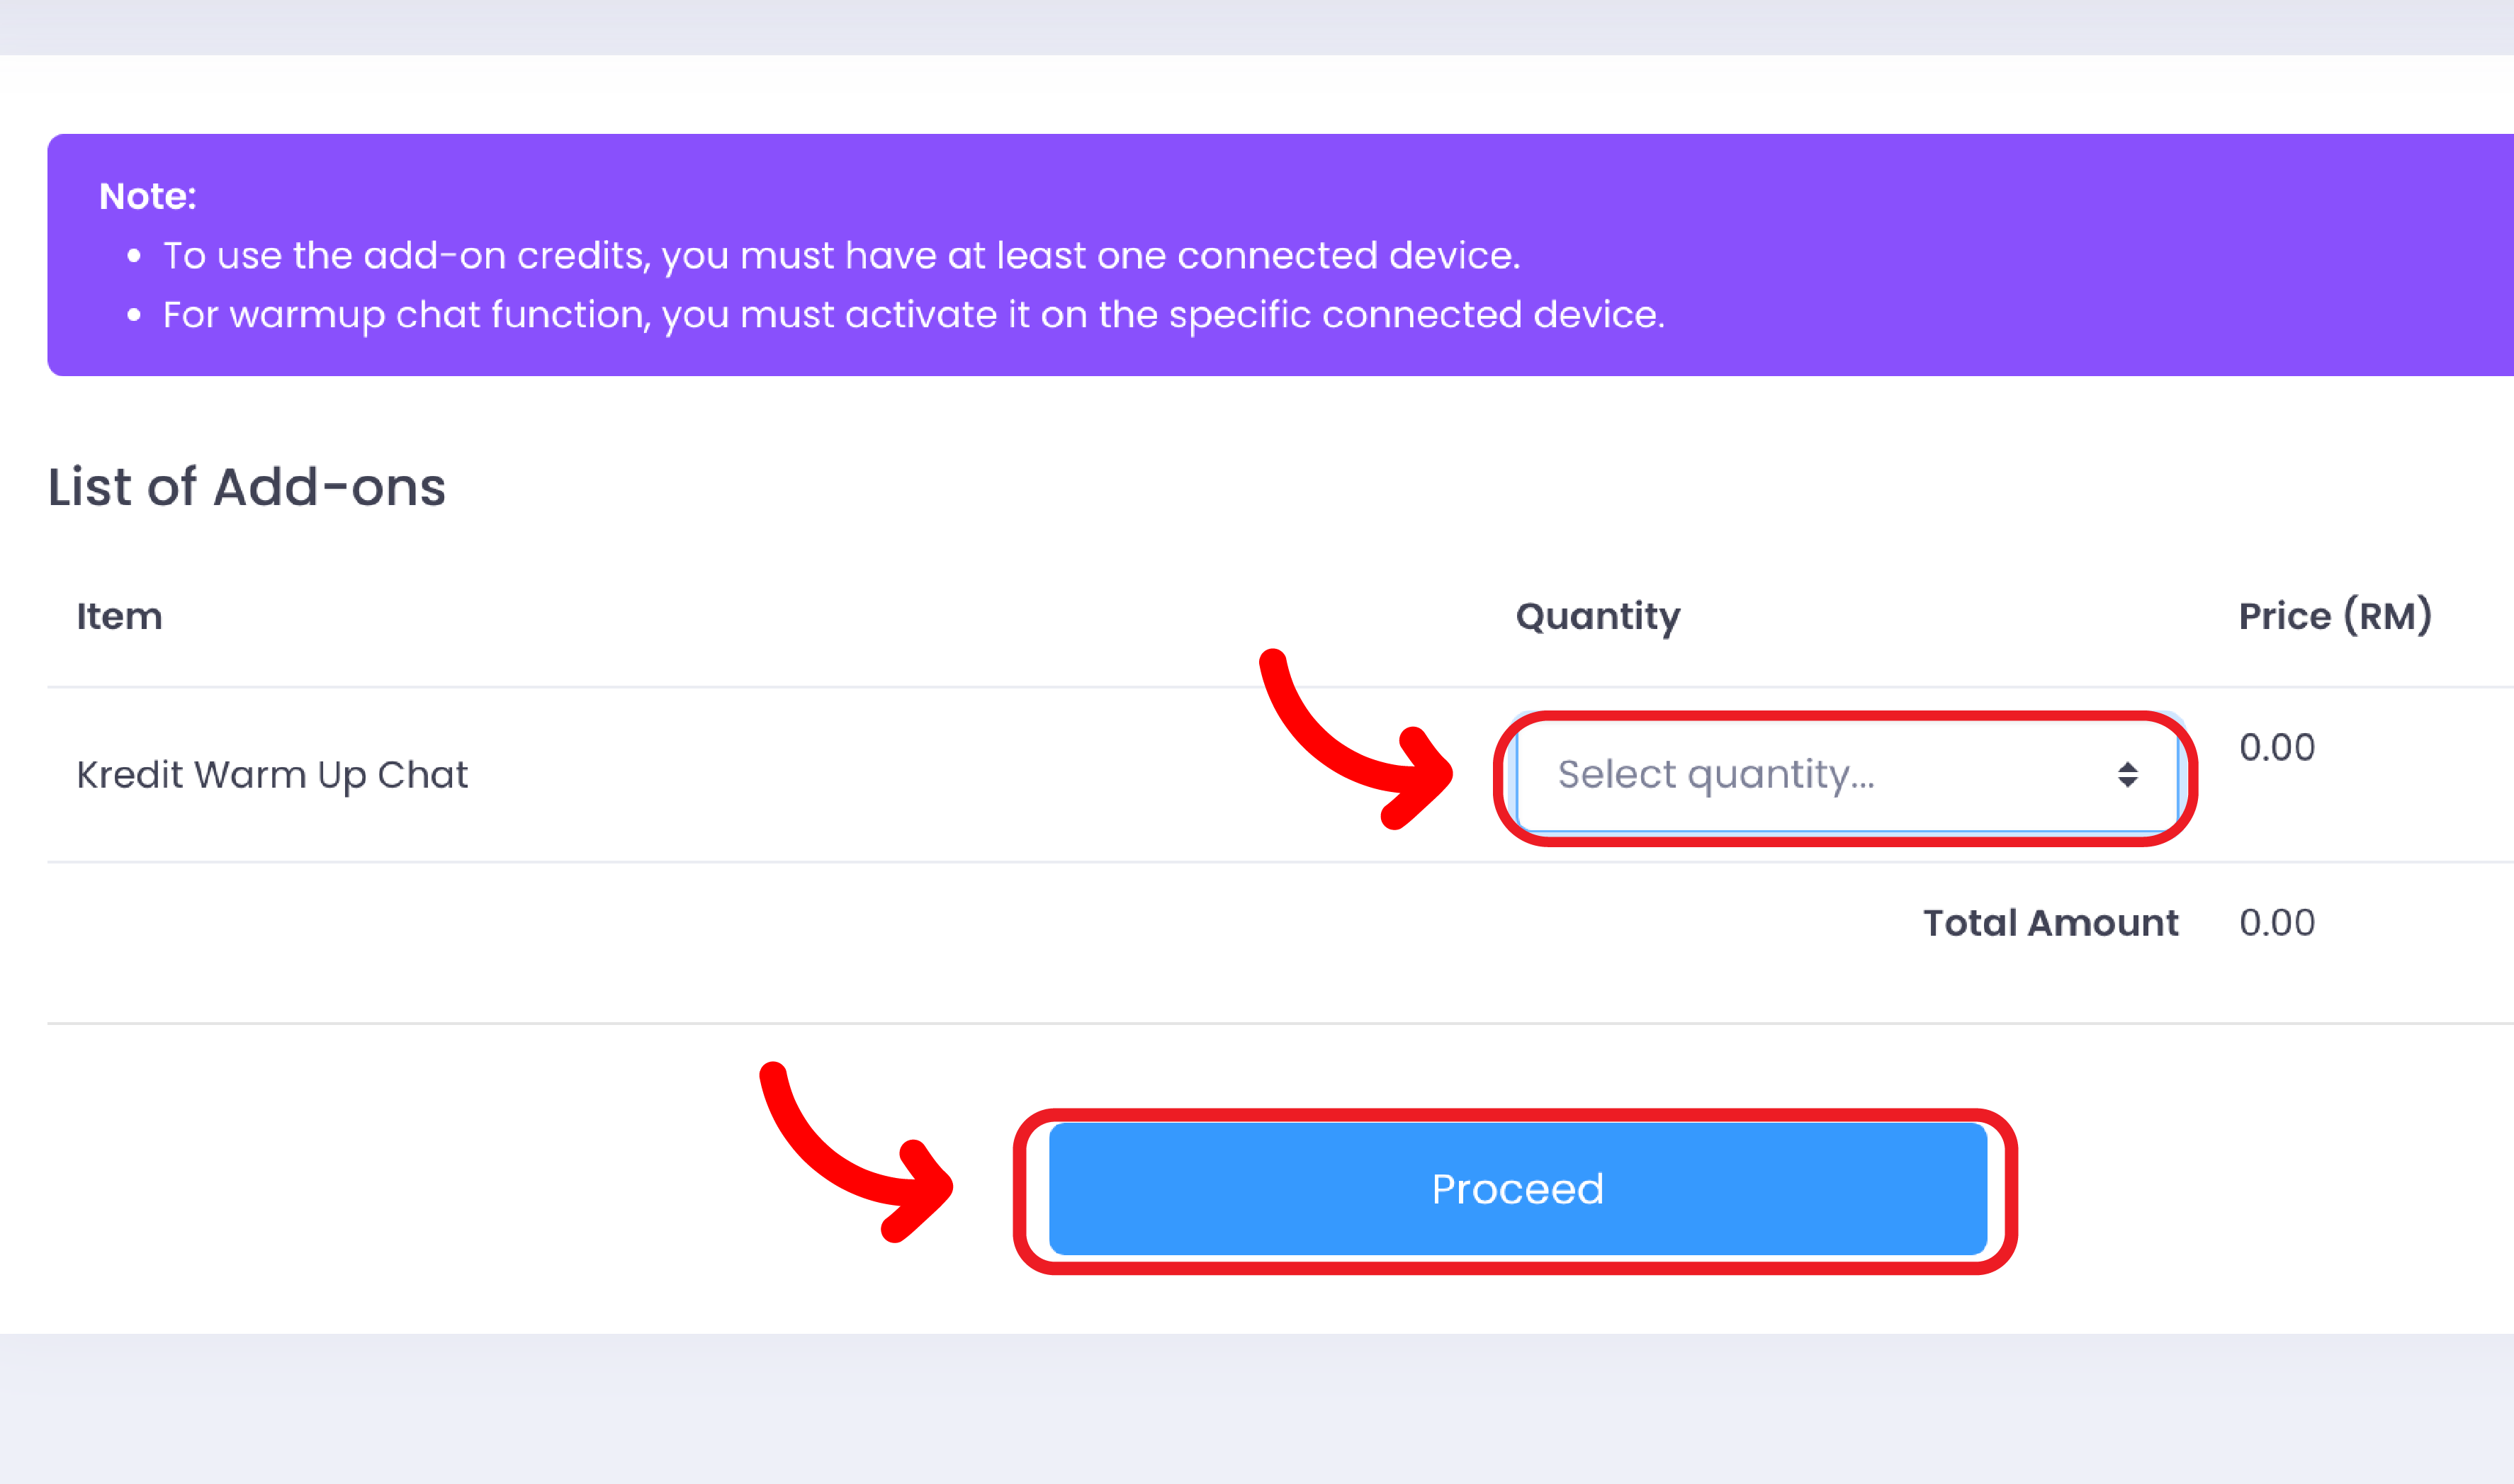This screenshot has height=1484, width=2514.
Task: Click the Price (RM) column header
Action: click(x=2334, y=616)
